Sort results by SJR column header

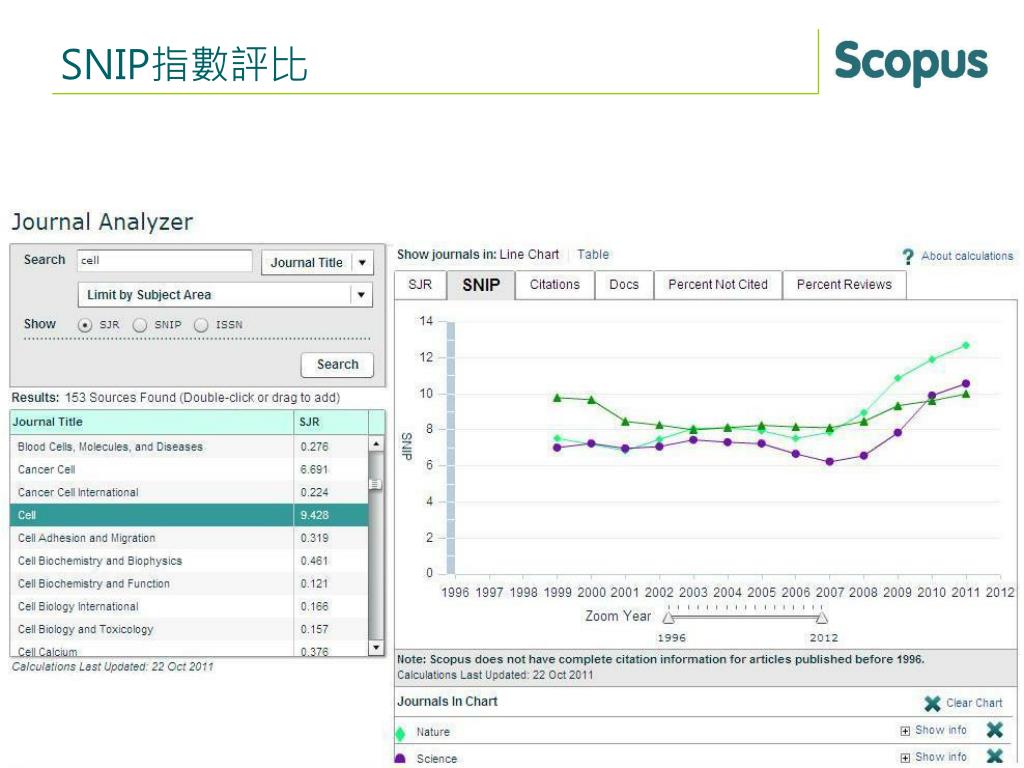point(330,422)
